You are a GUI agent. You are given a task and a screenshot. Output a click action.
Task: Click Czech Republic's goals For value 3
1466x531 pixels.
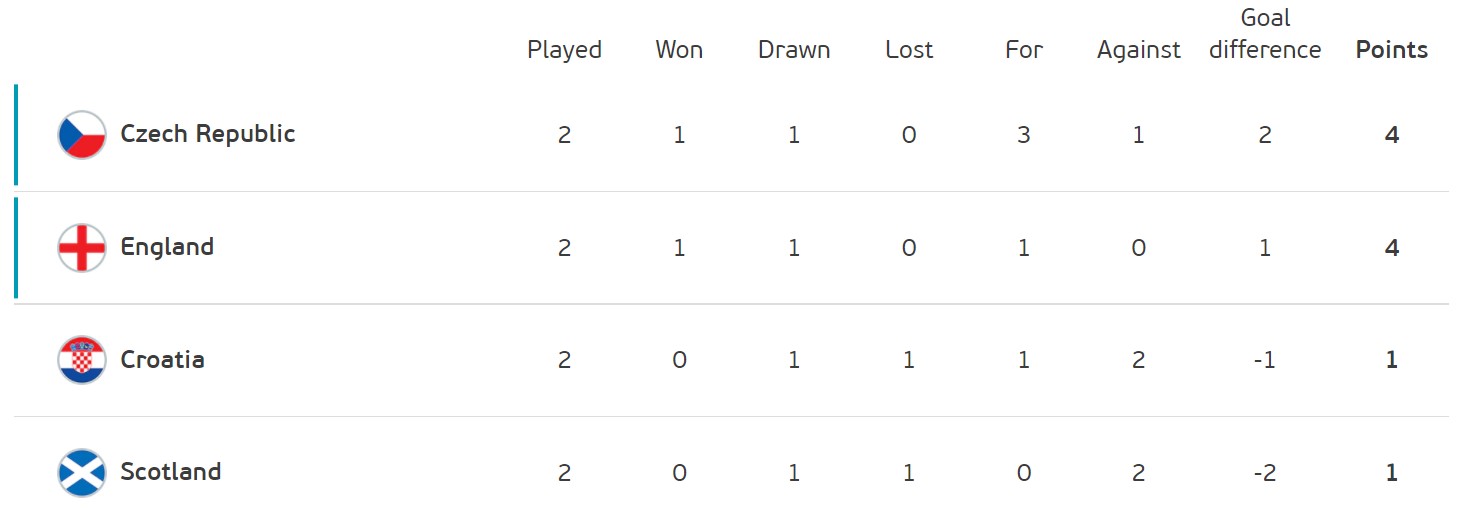coord(1024,135)
